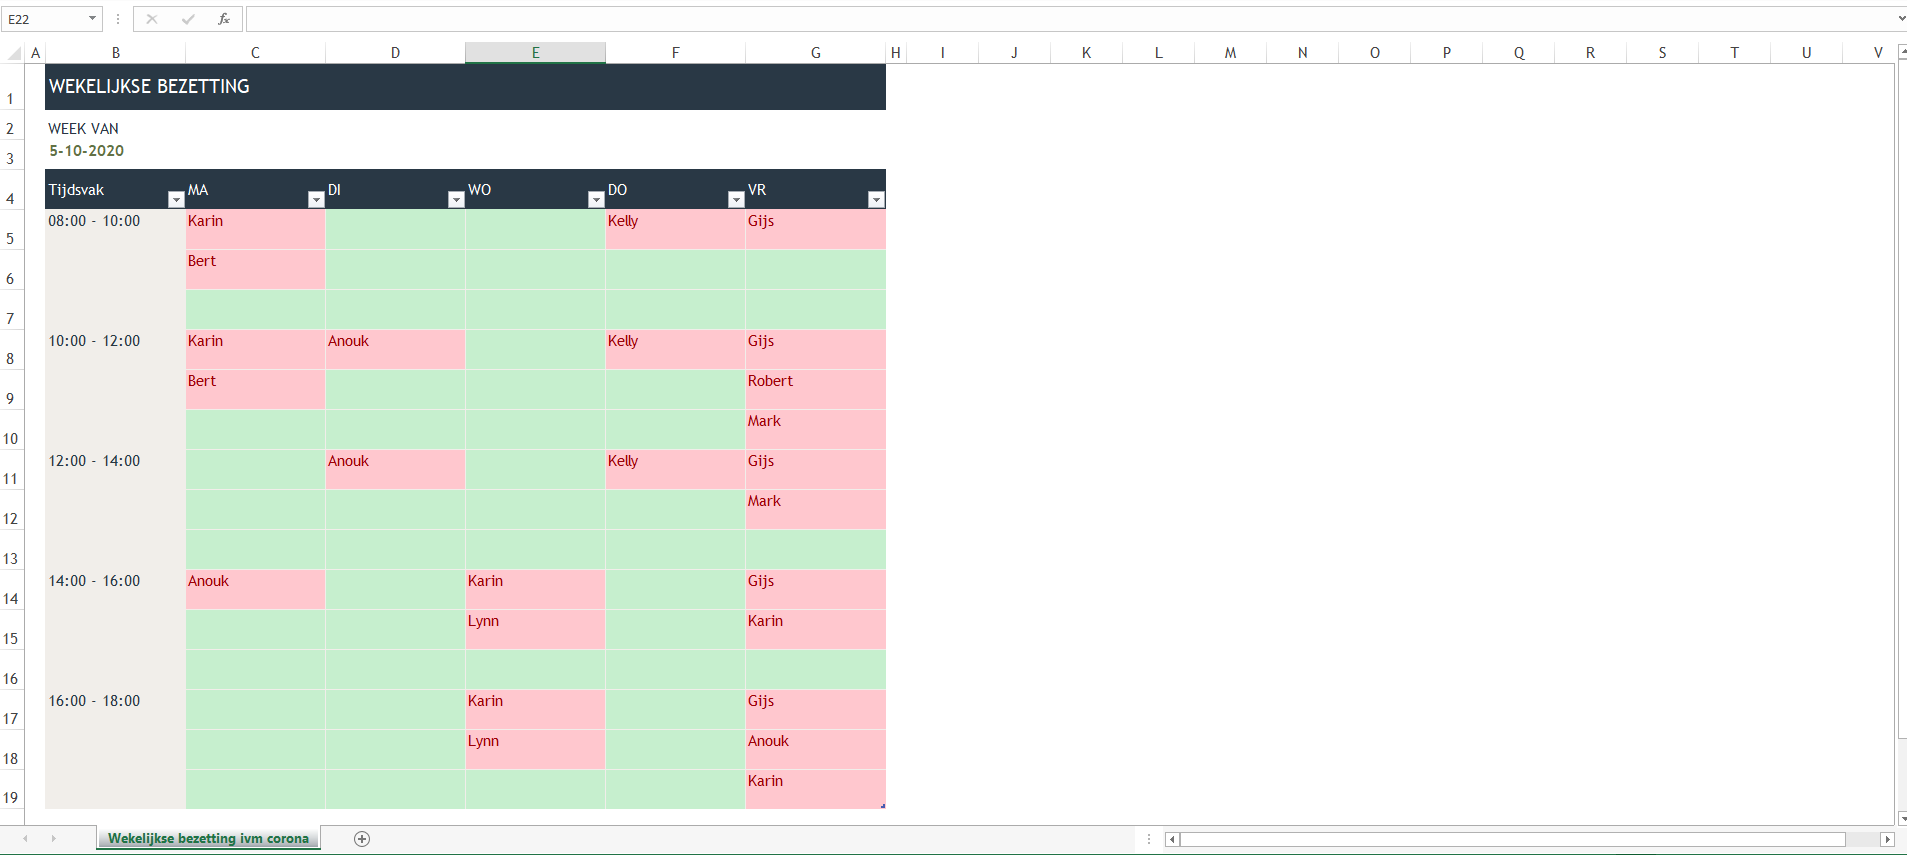Click horizontal scrollbar right arrow
1907x855 pixels.
click(x=1887, y=839)
